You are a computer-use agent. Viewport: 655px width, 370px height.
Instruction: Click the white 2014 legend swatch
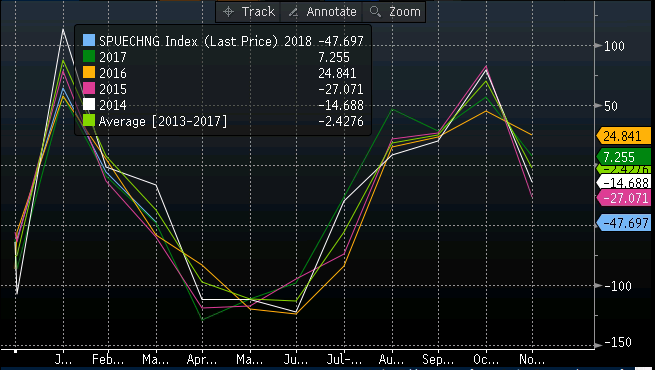pos(89,105)
